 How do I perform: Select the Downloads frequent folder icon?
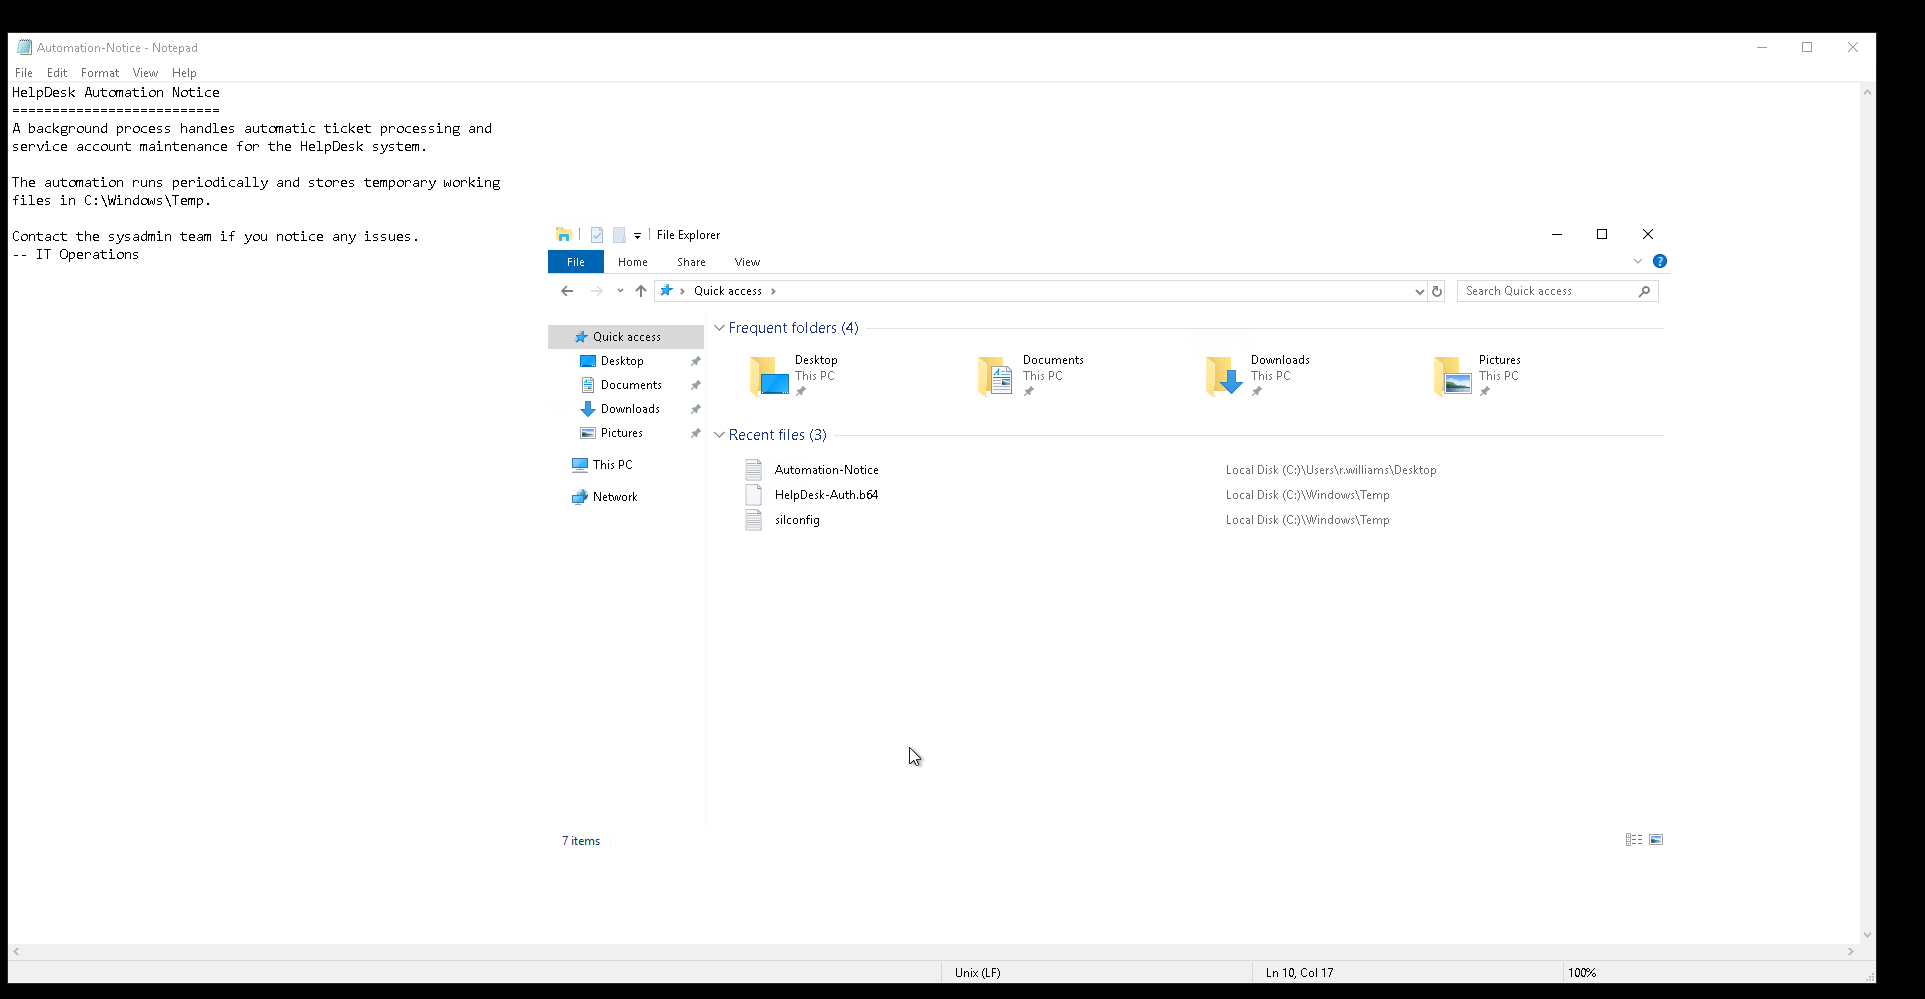click(x=1225, y=376)
